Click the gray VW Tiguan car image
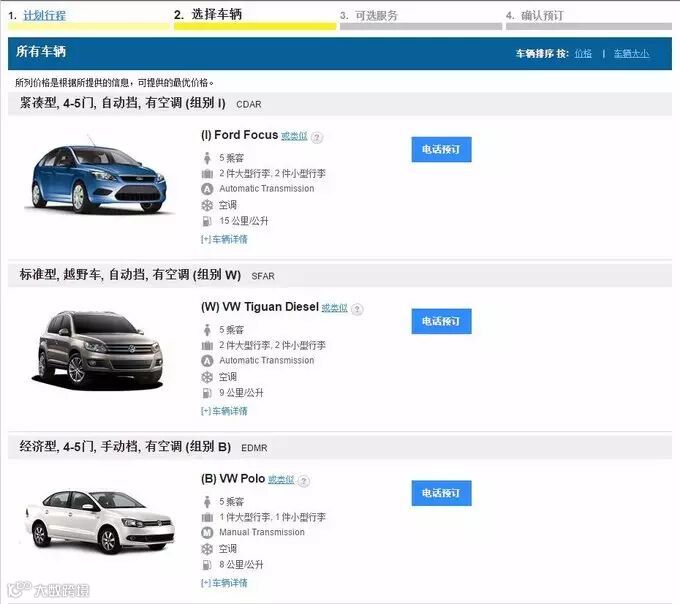Image resolution: width=680 pixels, height=604 pixels. 98,349
